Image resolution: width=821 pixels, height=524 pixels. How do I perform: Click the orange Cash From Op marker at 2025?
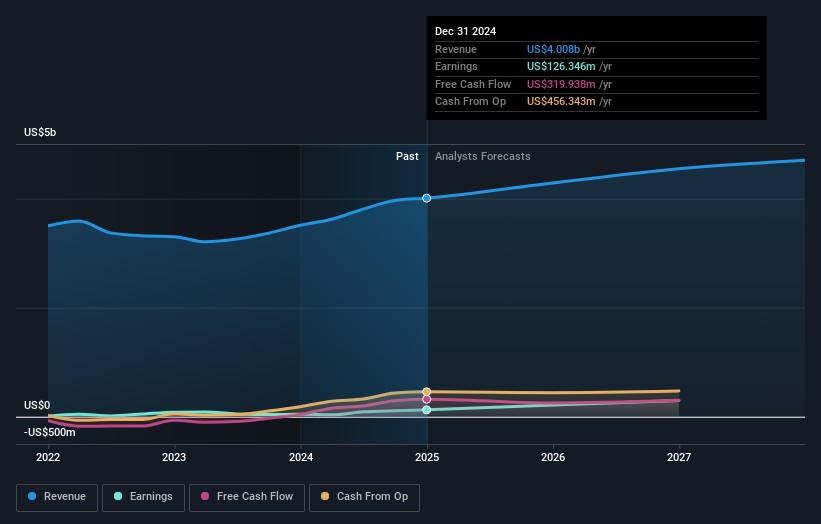[x=427, y=392]
